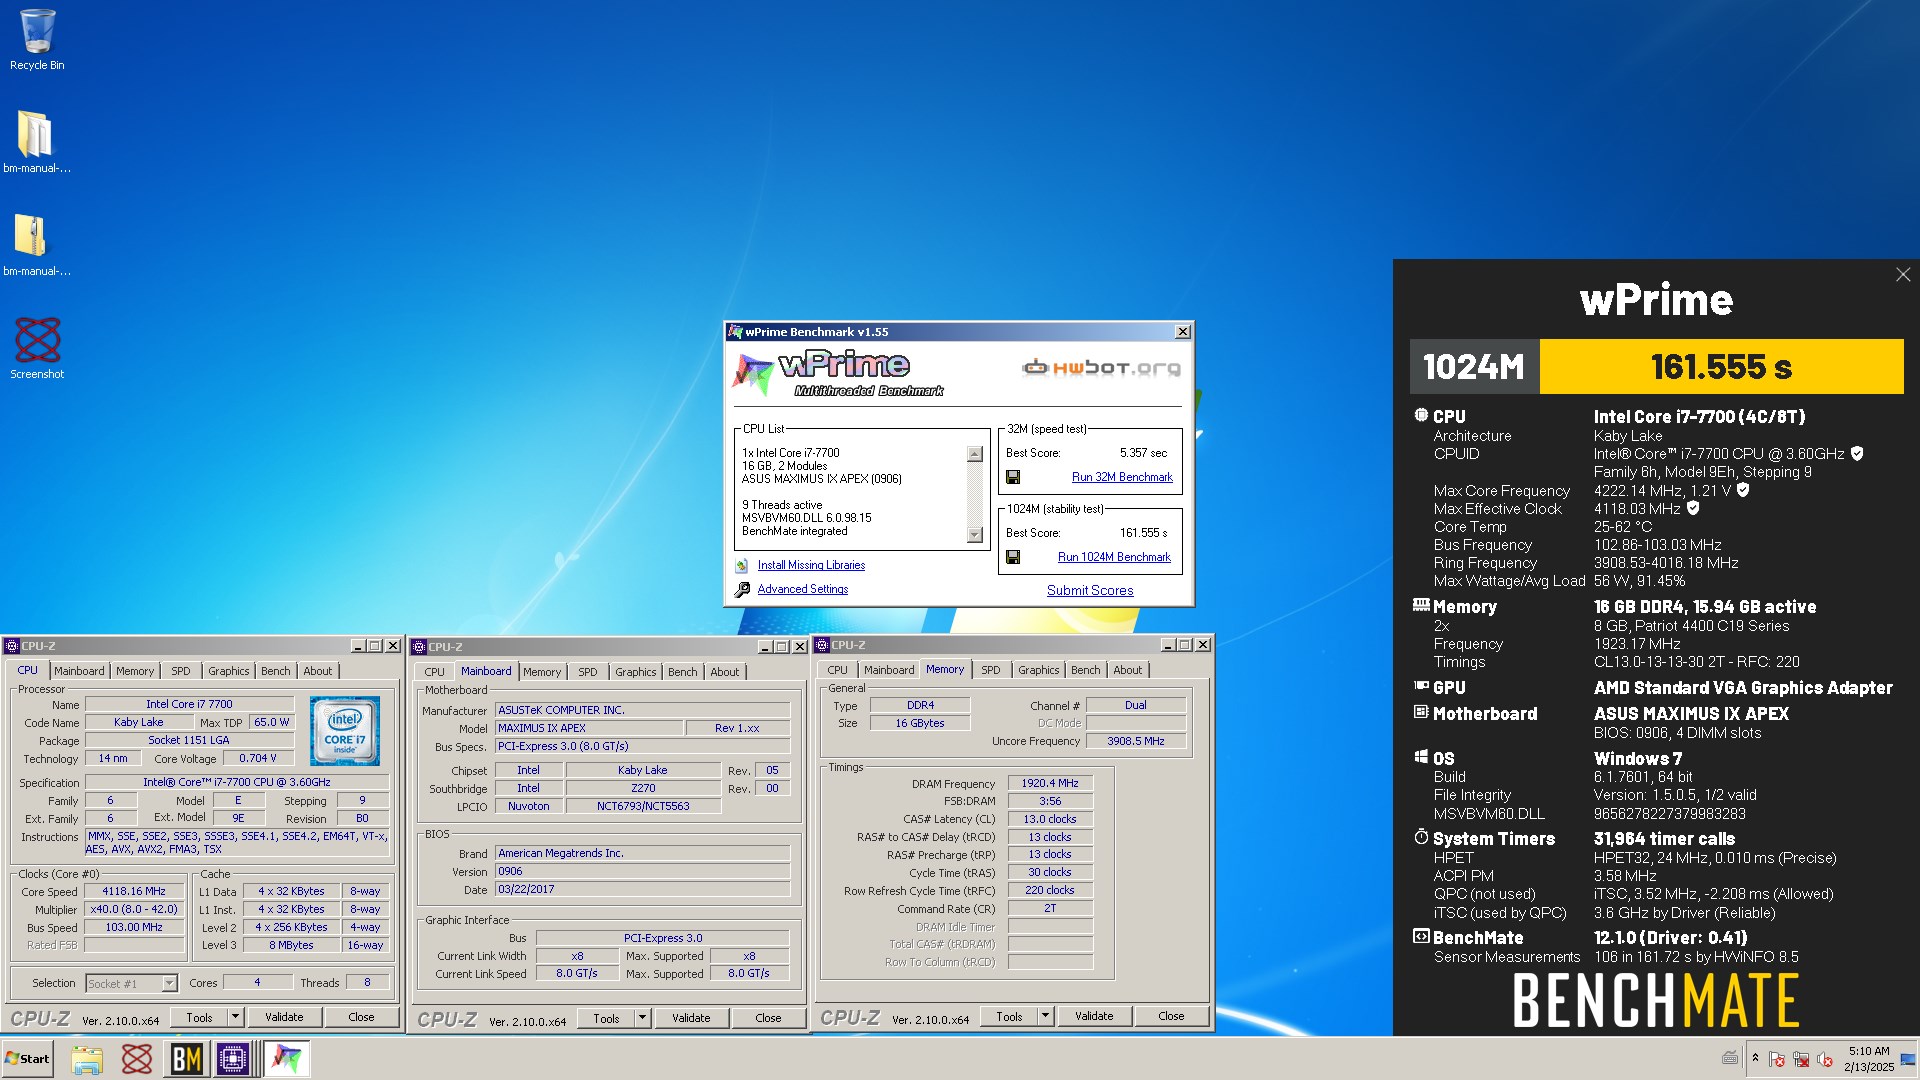Click the volume tray icon
The image size is (1920, 1080).
[1825, 1059]
